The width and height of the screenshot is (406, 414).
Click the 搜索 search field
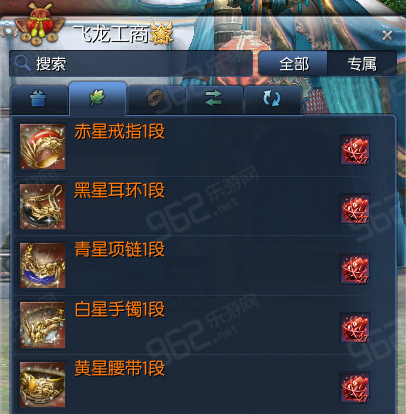(x=131, y=64)
